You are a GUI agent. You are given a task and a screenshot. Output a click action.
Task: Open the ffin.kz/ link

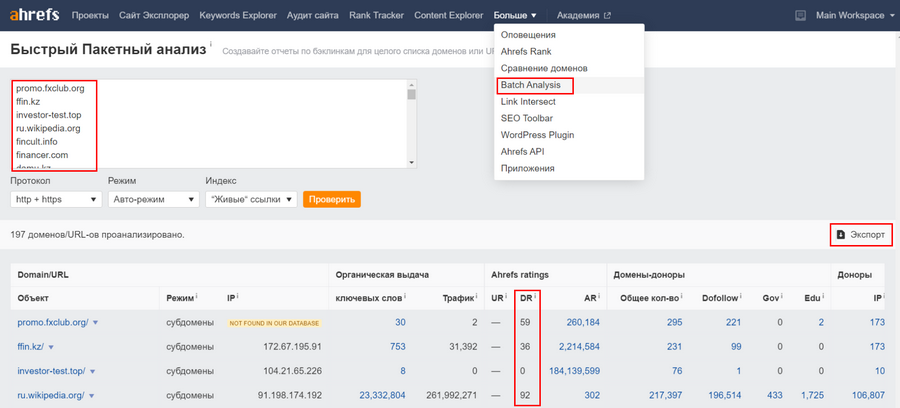click(30, 347)
